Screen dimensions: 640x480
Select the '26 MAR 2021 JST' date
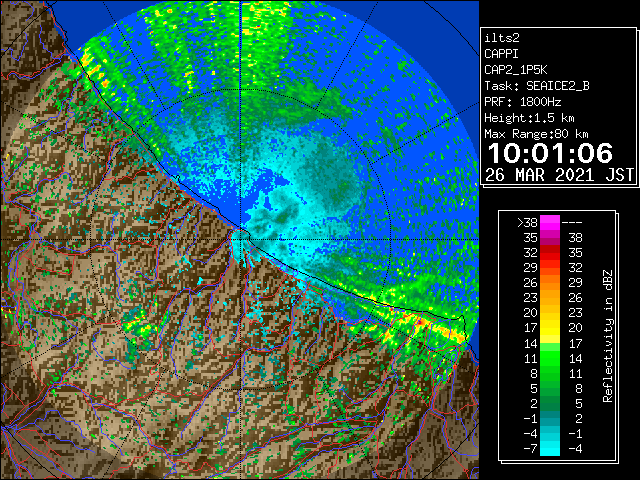560,175
